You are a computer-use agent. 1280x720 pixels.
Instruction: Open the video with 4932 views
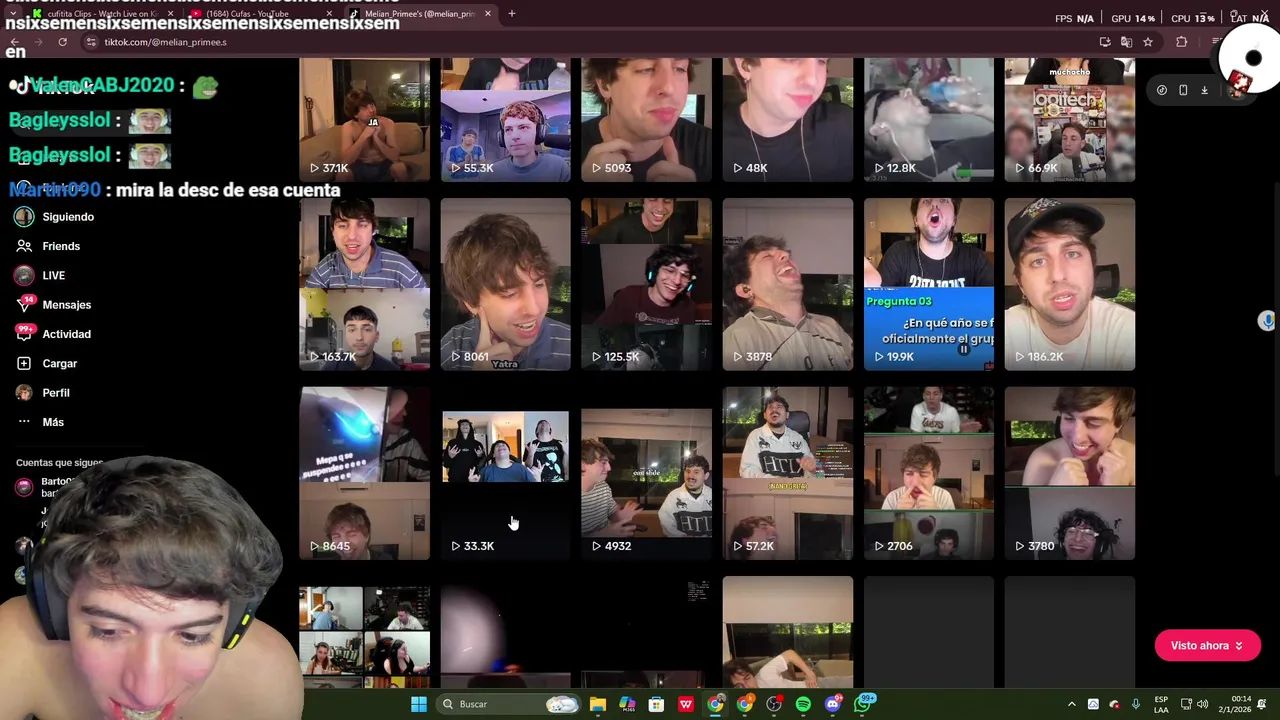[x=646, y=473]
